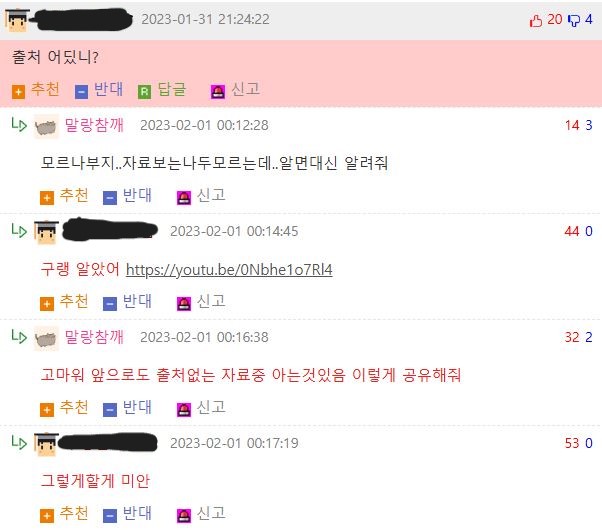Click blue minus 반대 icon in pink comment
Viewport: 602px width, 530px height.
[81, 92]
